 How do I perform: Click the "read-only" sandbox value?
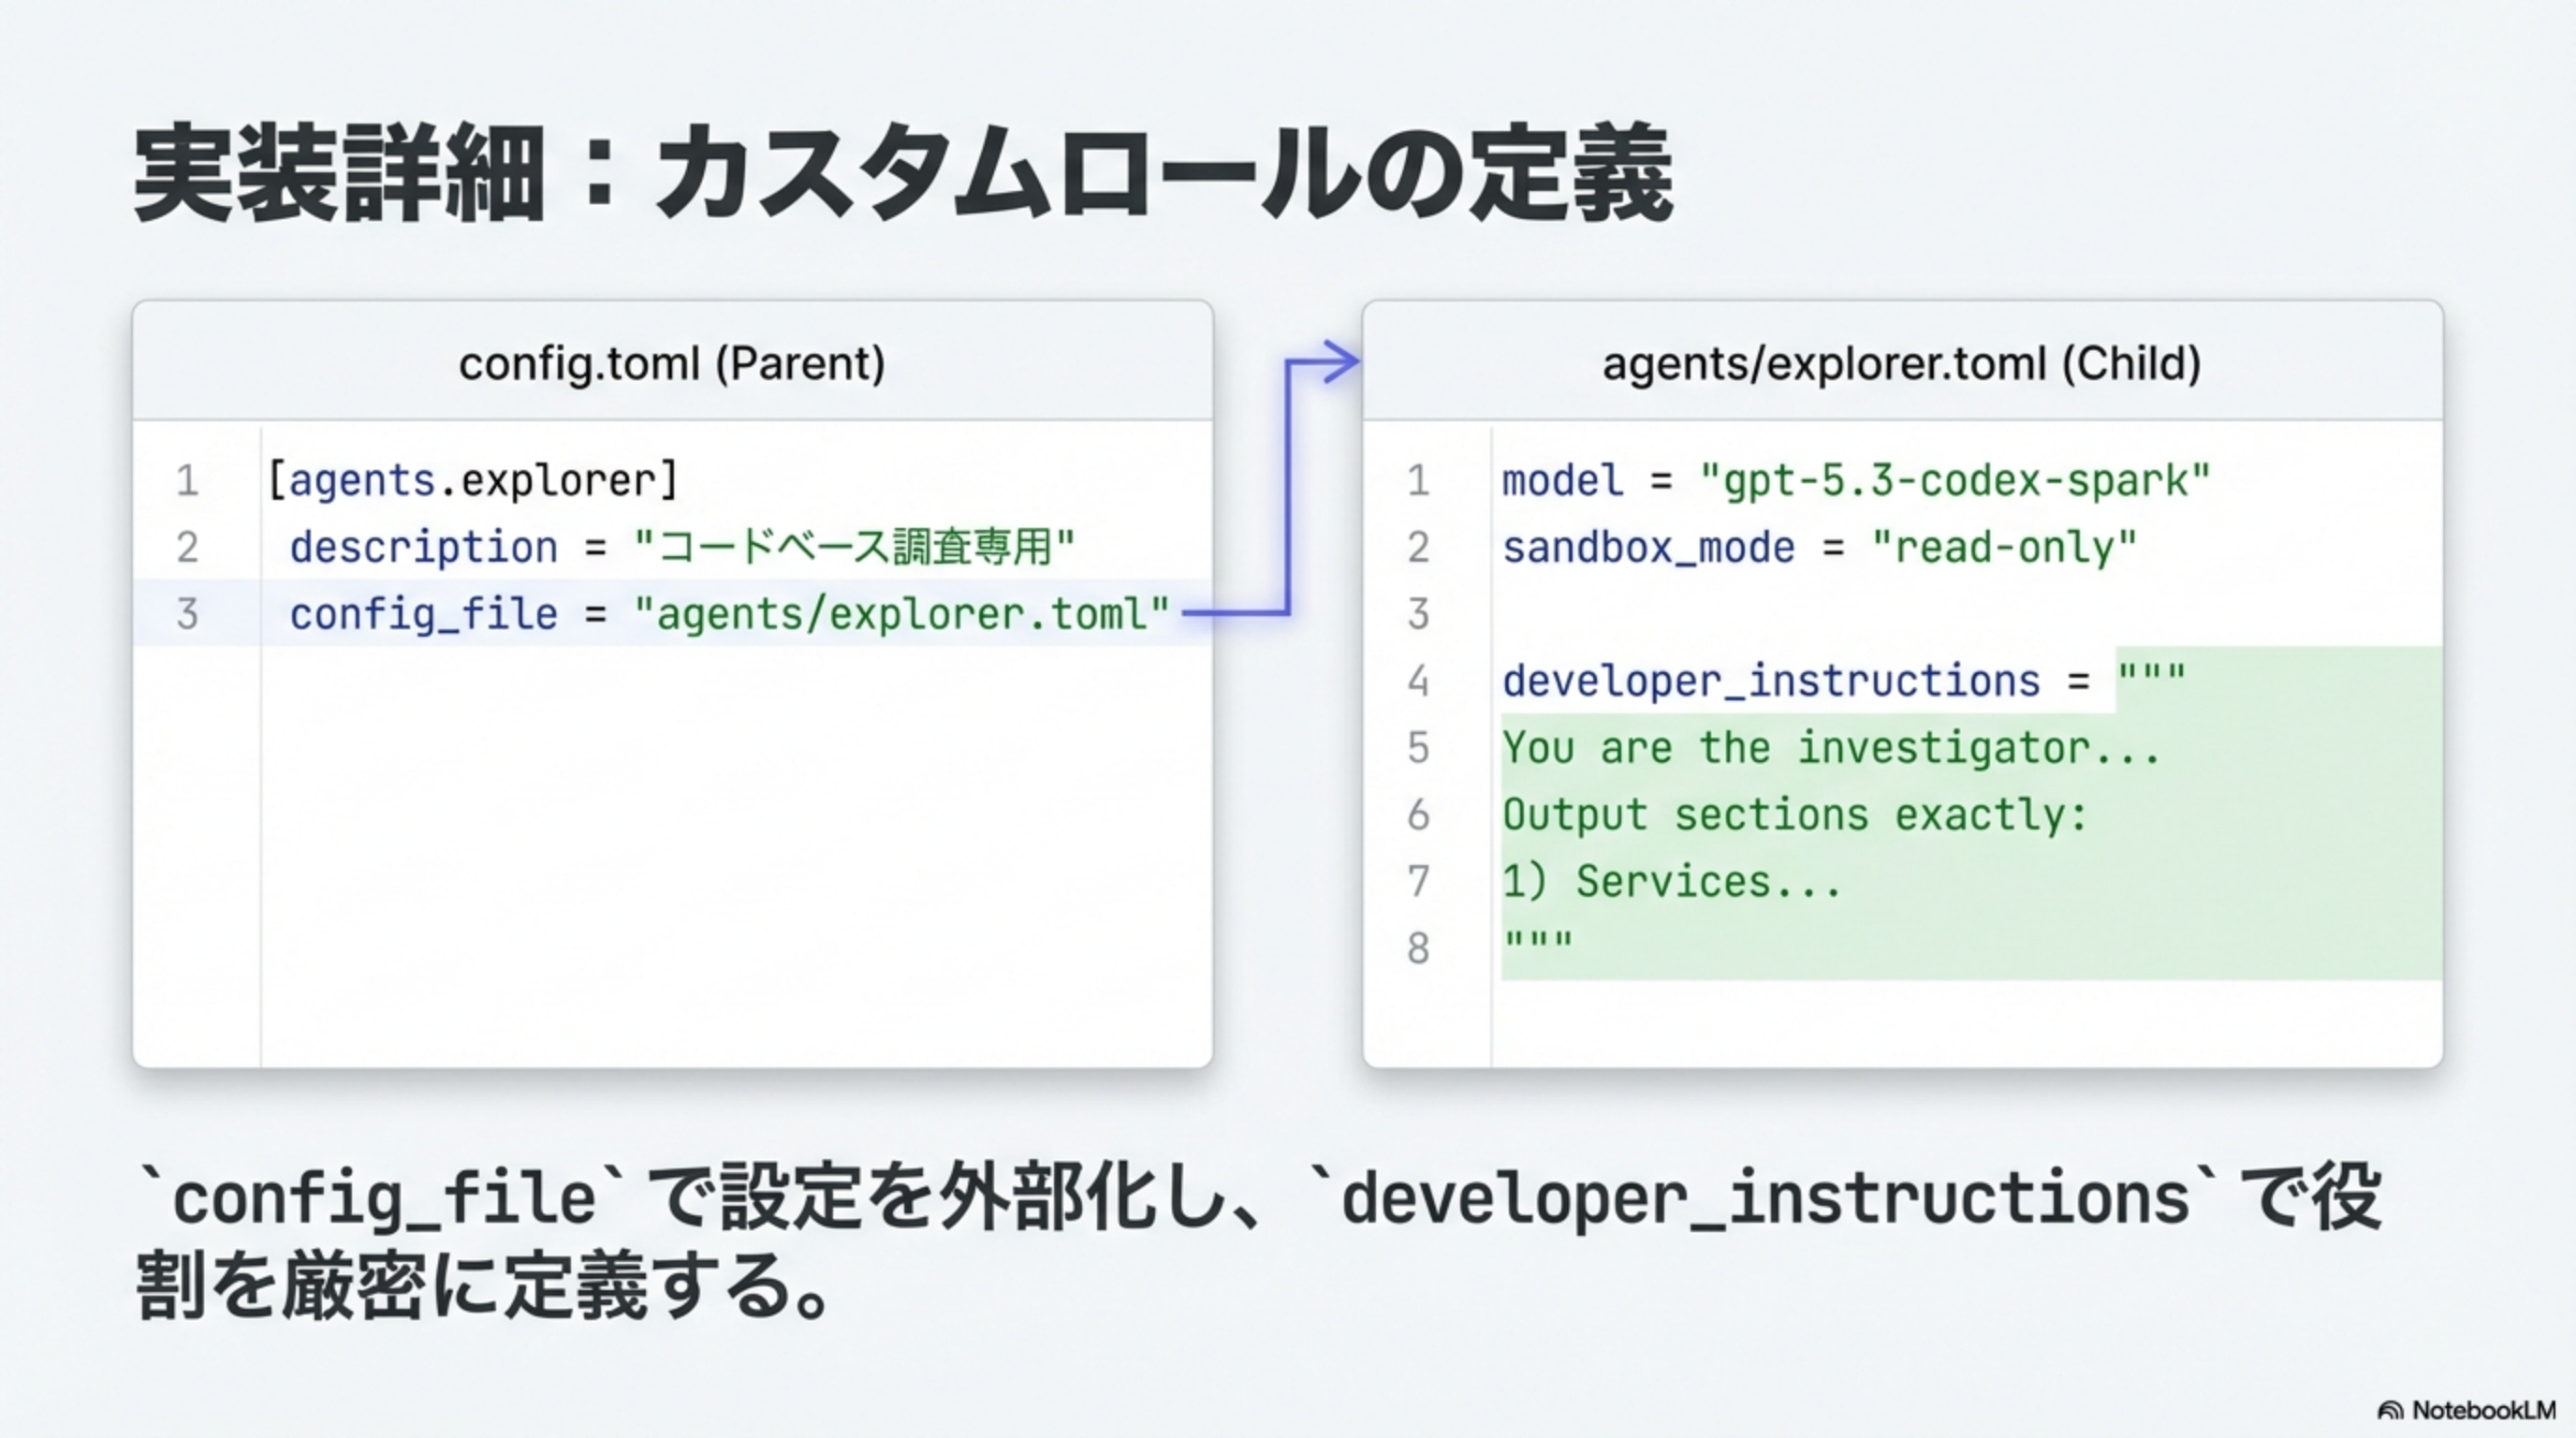point(2004,548)
